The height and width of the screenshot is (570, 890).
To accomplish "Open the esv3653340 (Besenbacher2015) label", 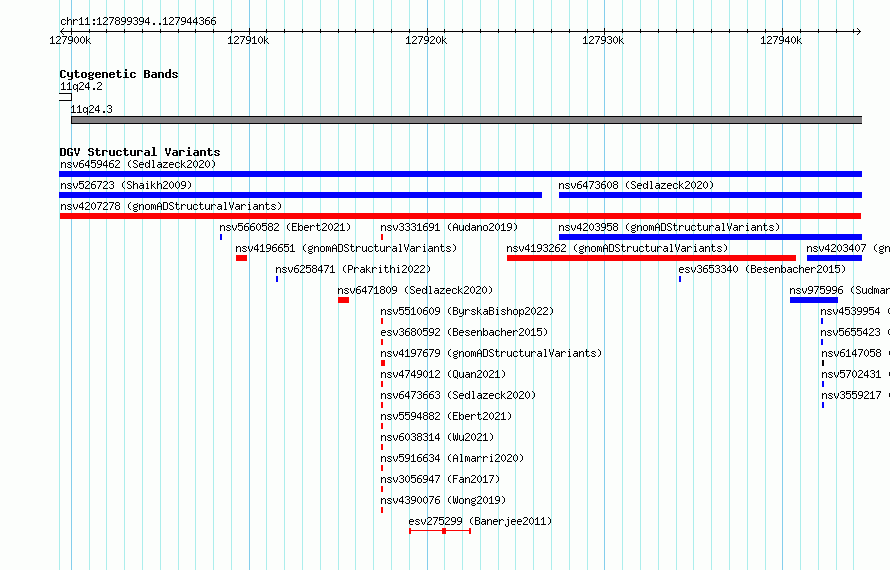I will tap(762, 269).
